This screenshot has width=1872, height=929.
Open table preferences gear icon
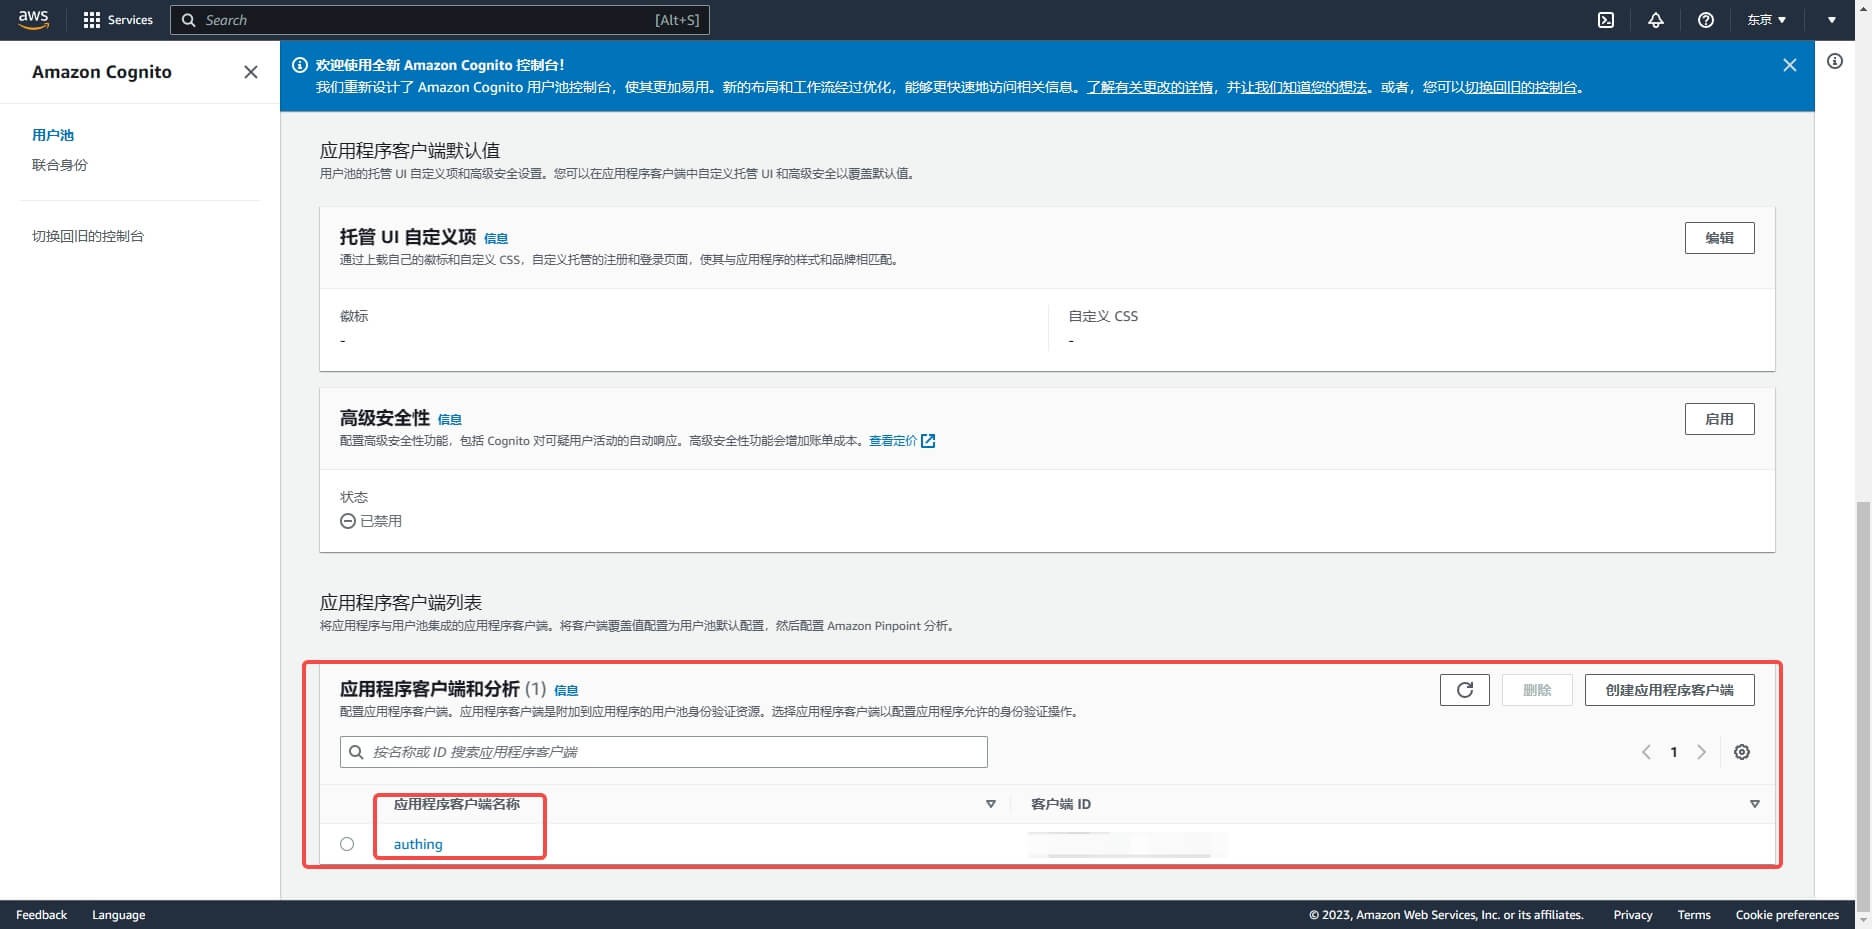pos(1741,752)
